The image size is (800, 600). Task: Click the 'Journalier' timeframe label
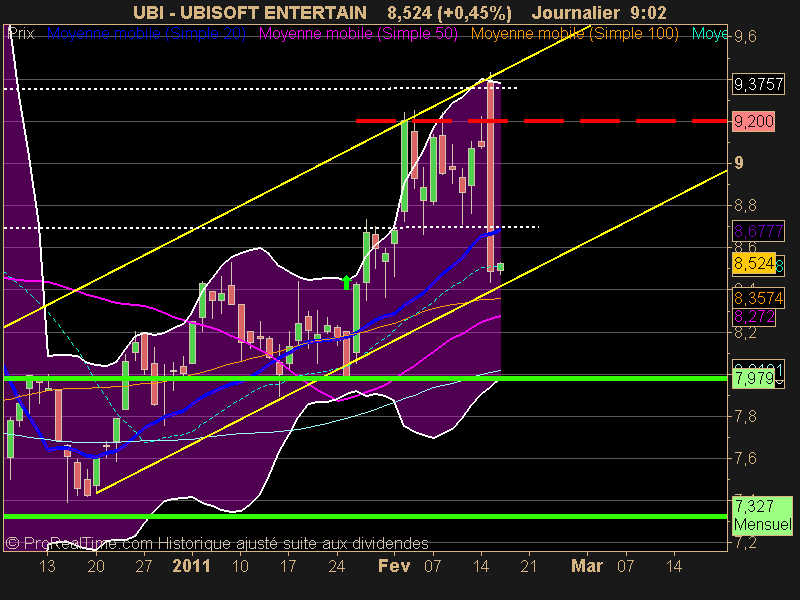[576, 12]
